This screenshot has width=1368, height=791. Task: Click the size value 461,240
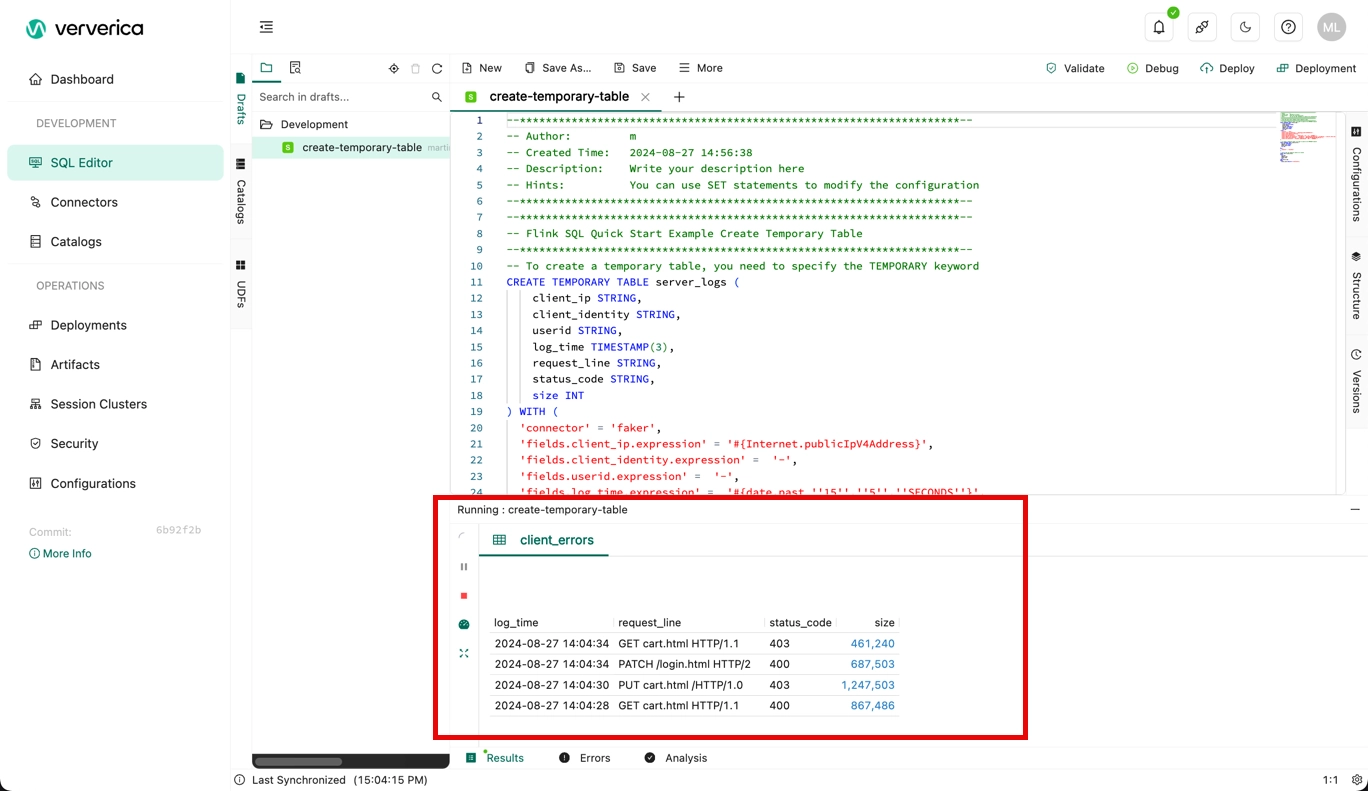click(873, 643)
